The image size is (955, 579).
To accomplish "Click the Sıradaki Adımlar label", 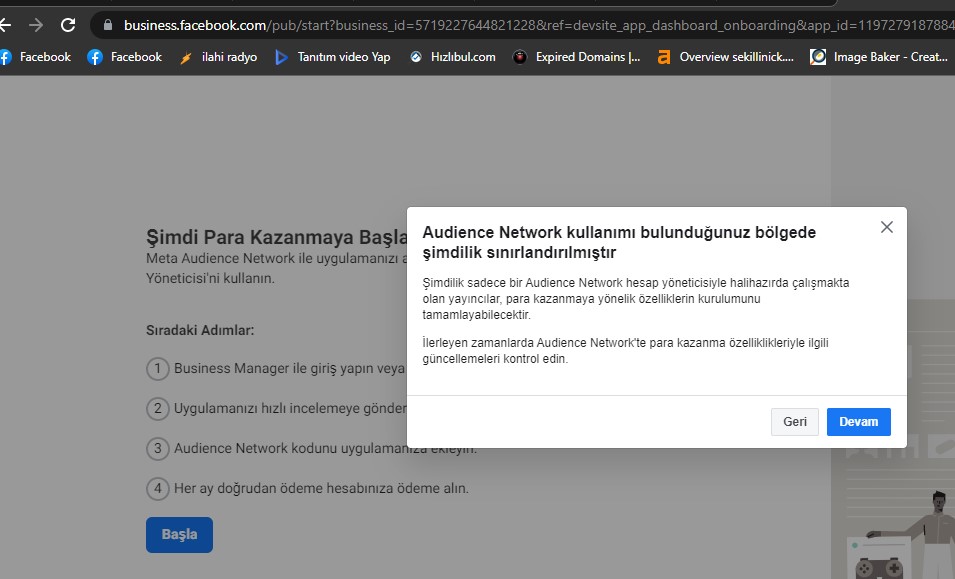I will (200, 330).
